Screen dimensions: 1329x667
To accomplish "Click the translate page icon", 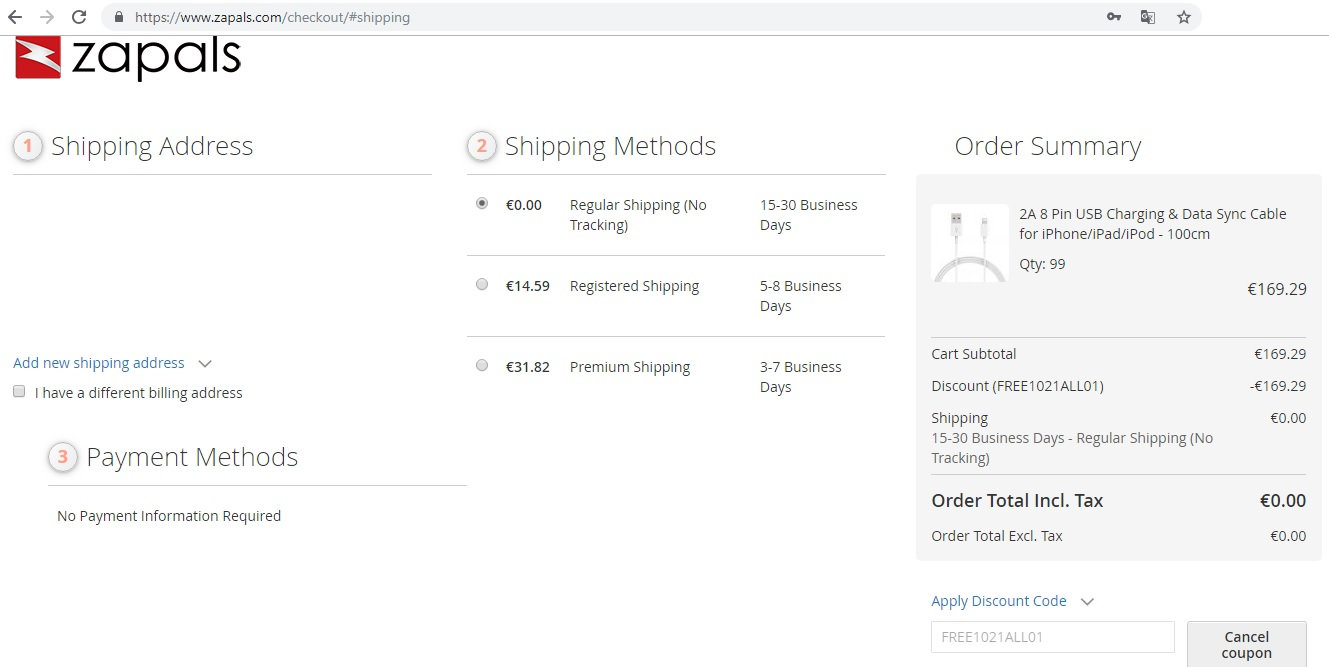I will click(x=1148, y=17).
